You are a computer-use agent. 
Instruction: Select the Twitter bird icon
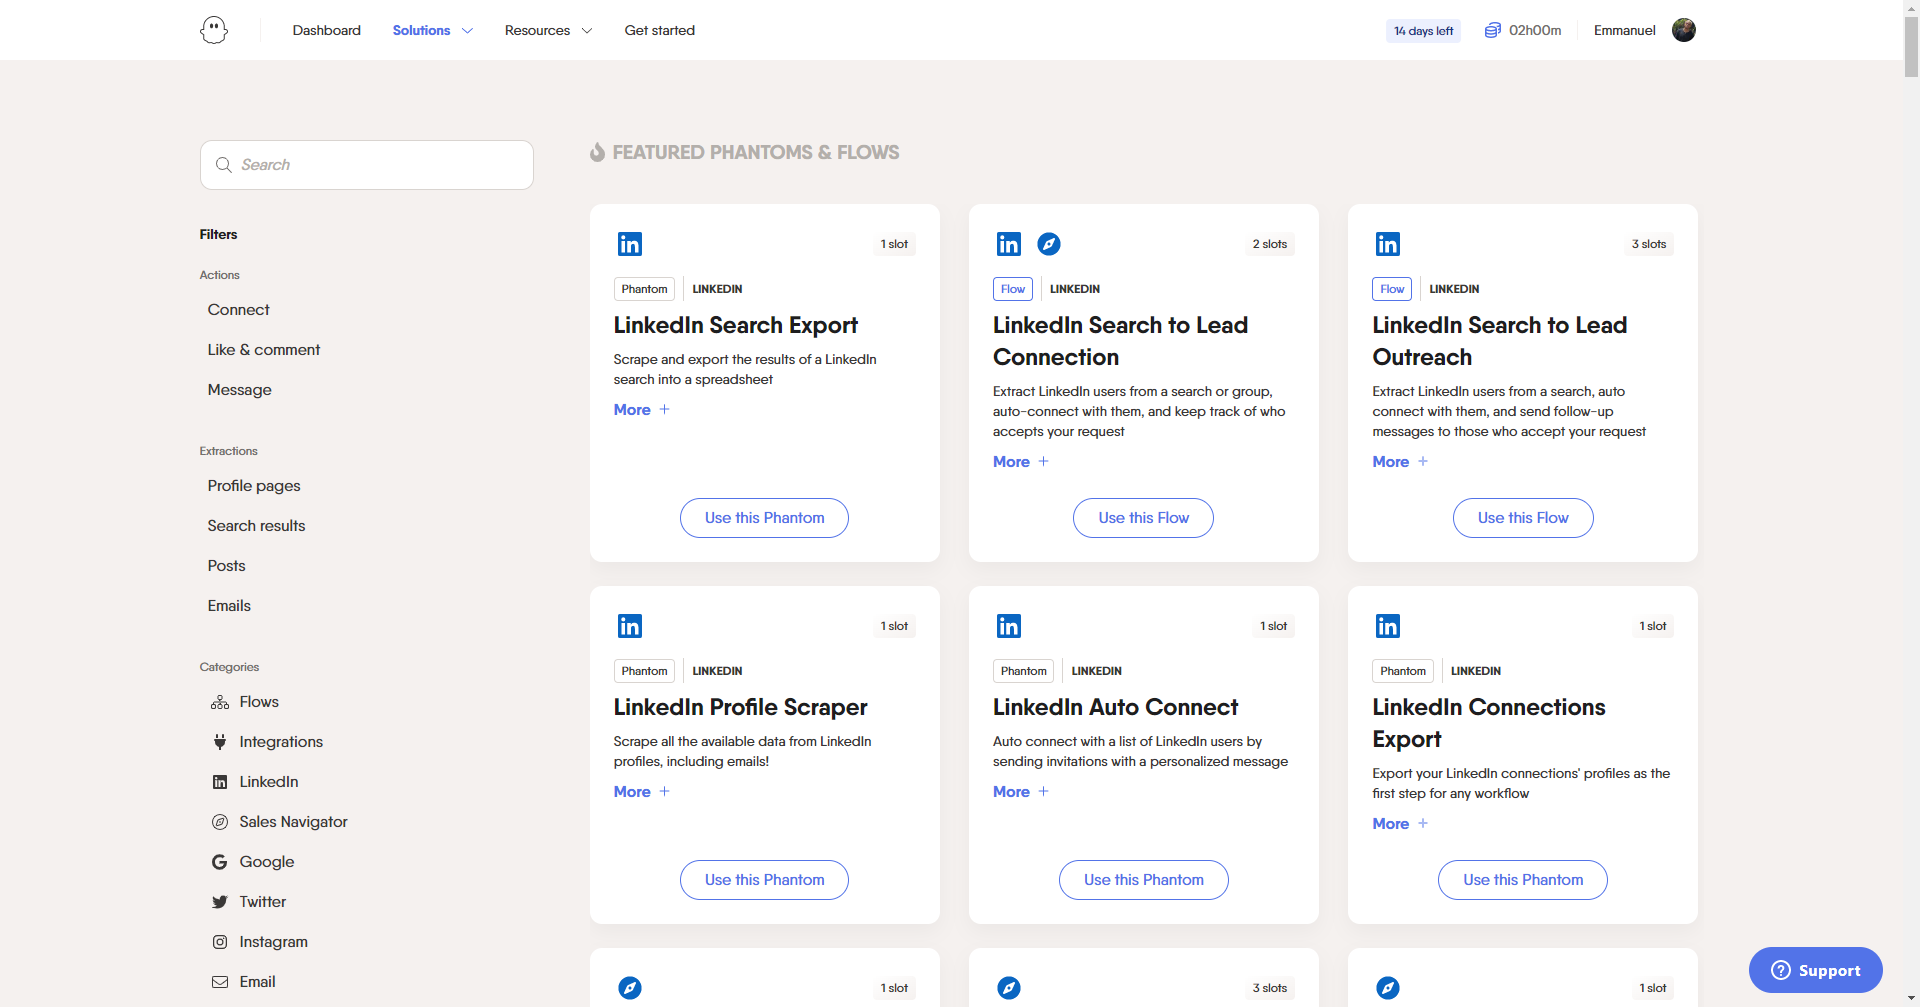pos(220,902)
